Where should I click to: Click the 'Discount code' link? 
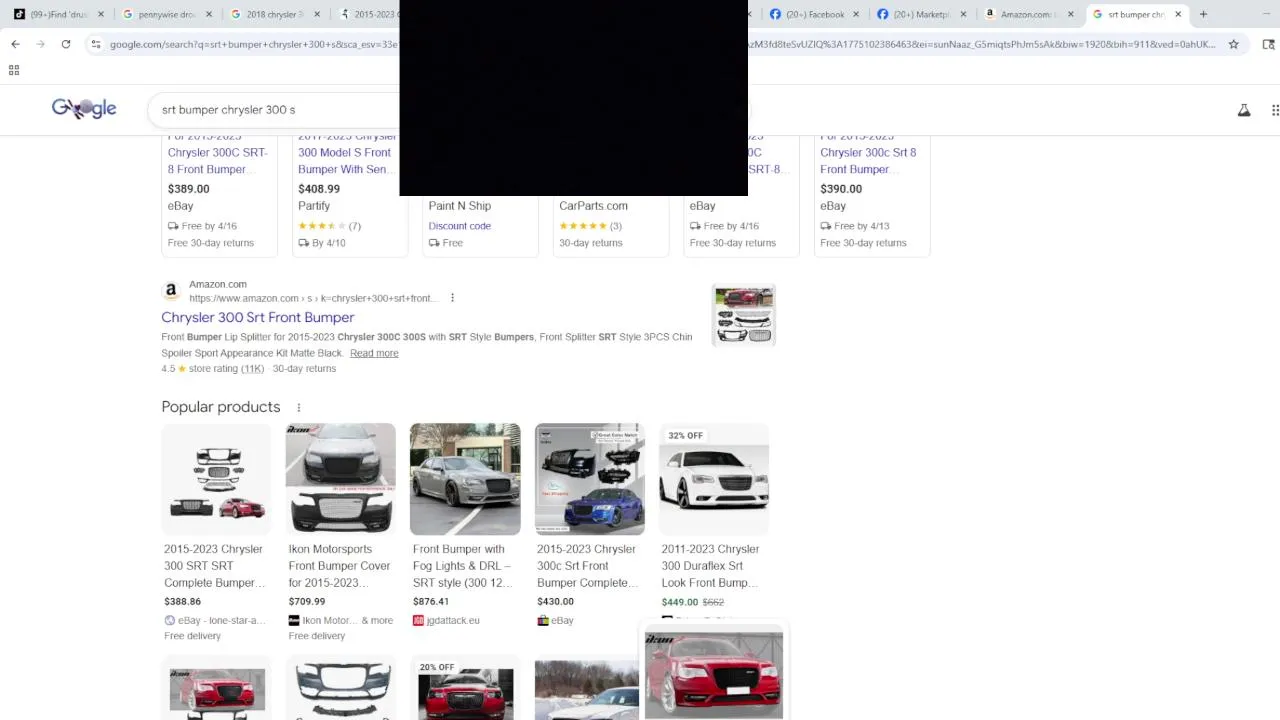[x=460, y=226]
